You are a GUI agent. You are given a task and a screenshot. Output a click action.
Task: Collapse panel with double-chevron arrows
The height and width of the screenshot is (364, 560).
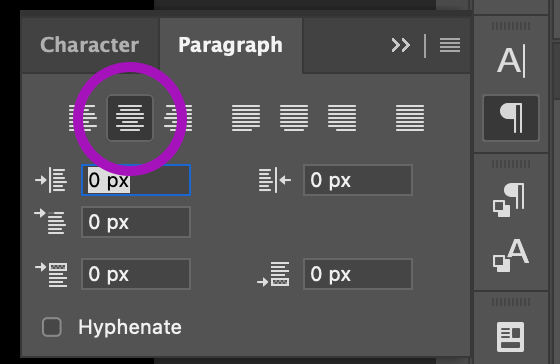[400, 45]
